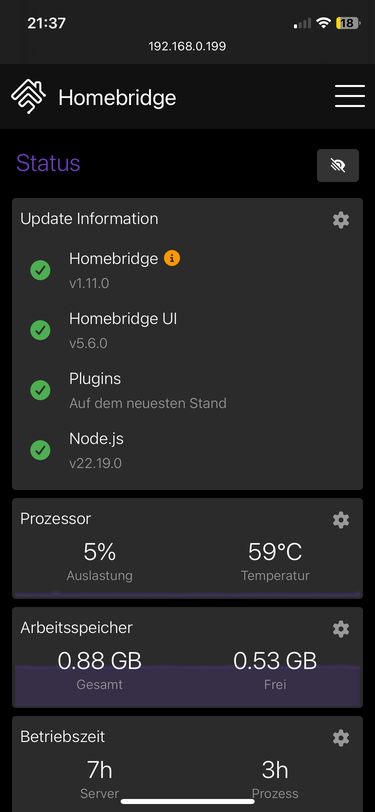Click green checkmark beside Plugins

click(x=40, y=390)
